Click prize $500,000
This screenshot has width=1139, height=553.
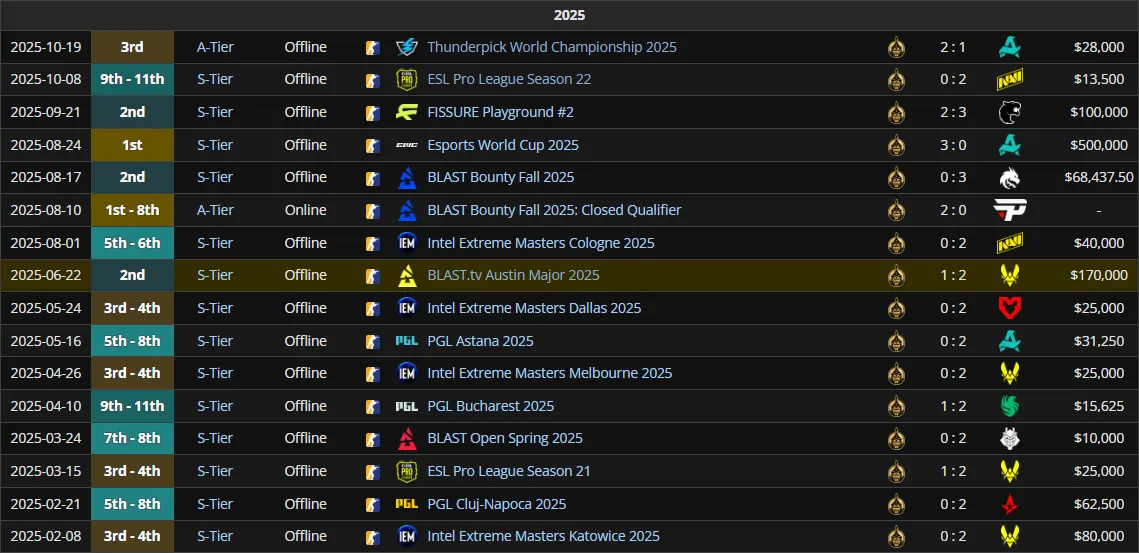pyautogui.click(x=1099, y=145)
